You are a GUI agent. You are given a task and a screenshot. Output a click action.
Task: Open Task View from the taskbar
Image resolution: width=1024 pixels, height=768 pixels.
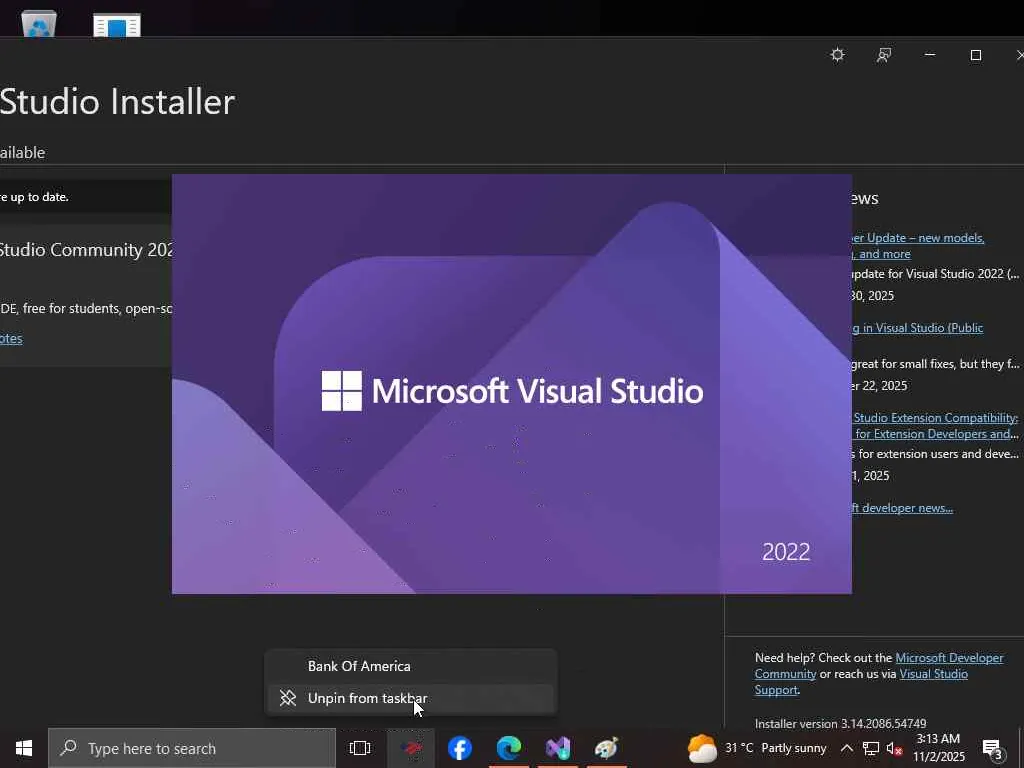360,748
